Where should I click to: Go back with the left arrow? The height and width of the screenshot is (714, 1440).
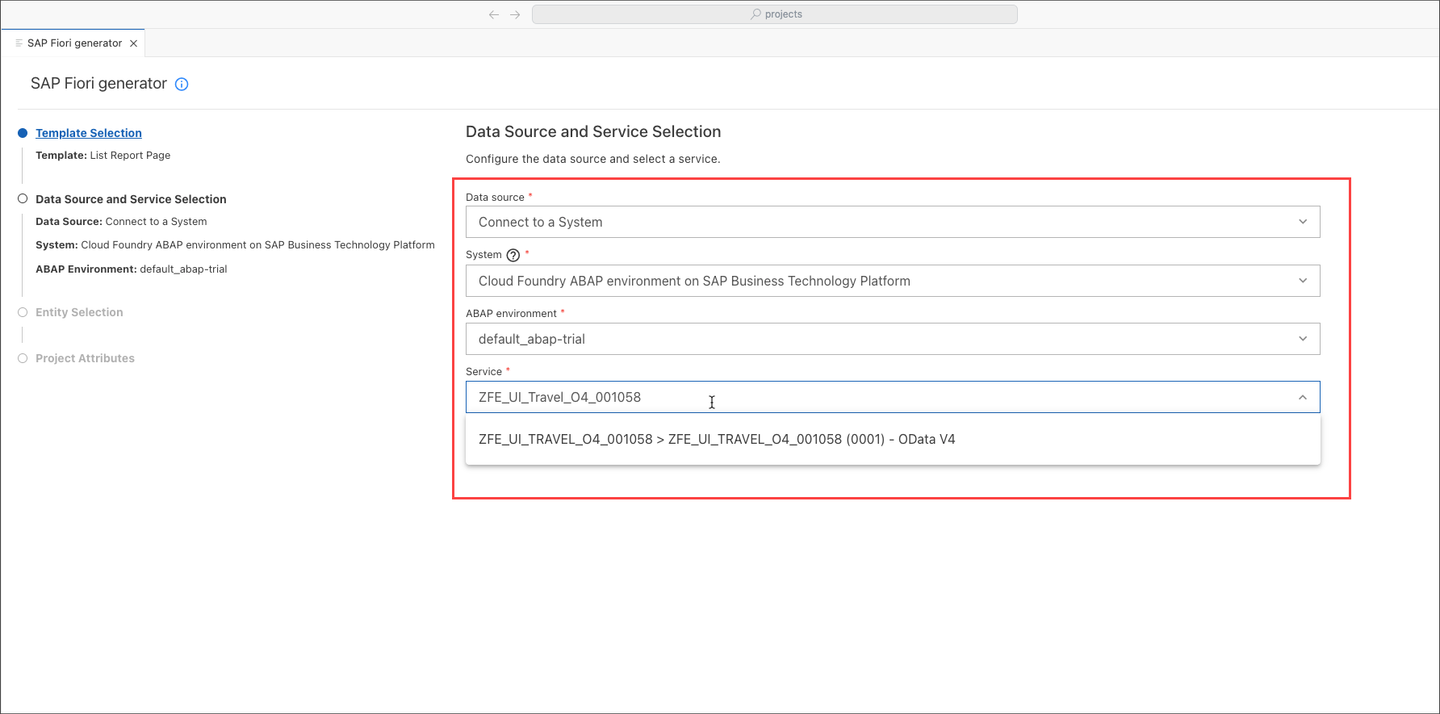coord(494,15)
